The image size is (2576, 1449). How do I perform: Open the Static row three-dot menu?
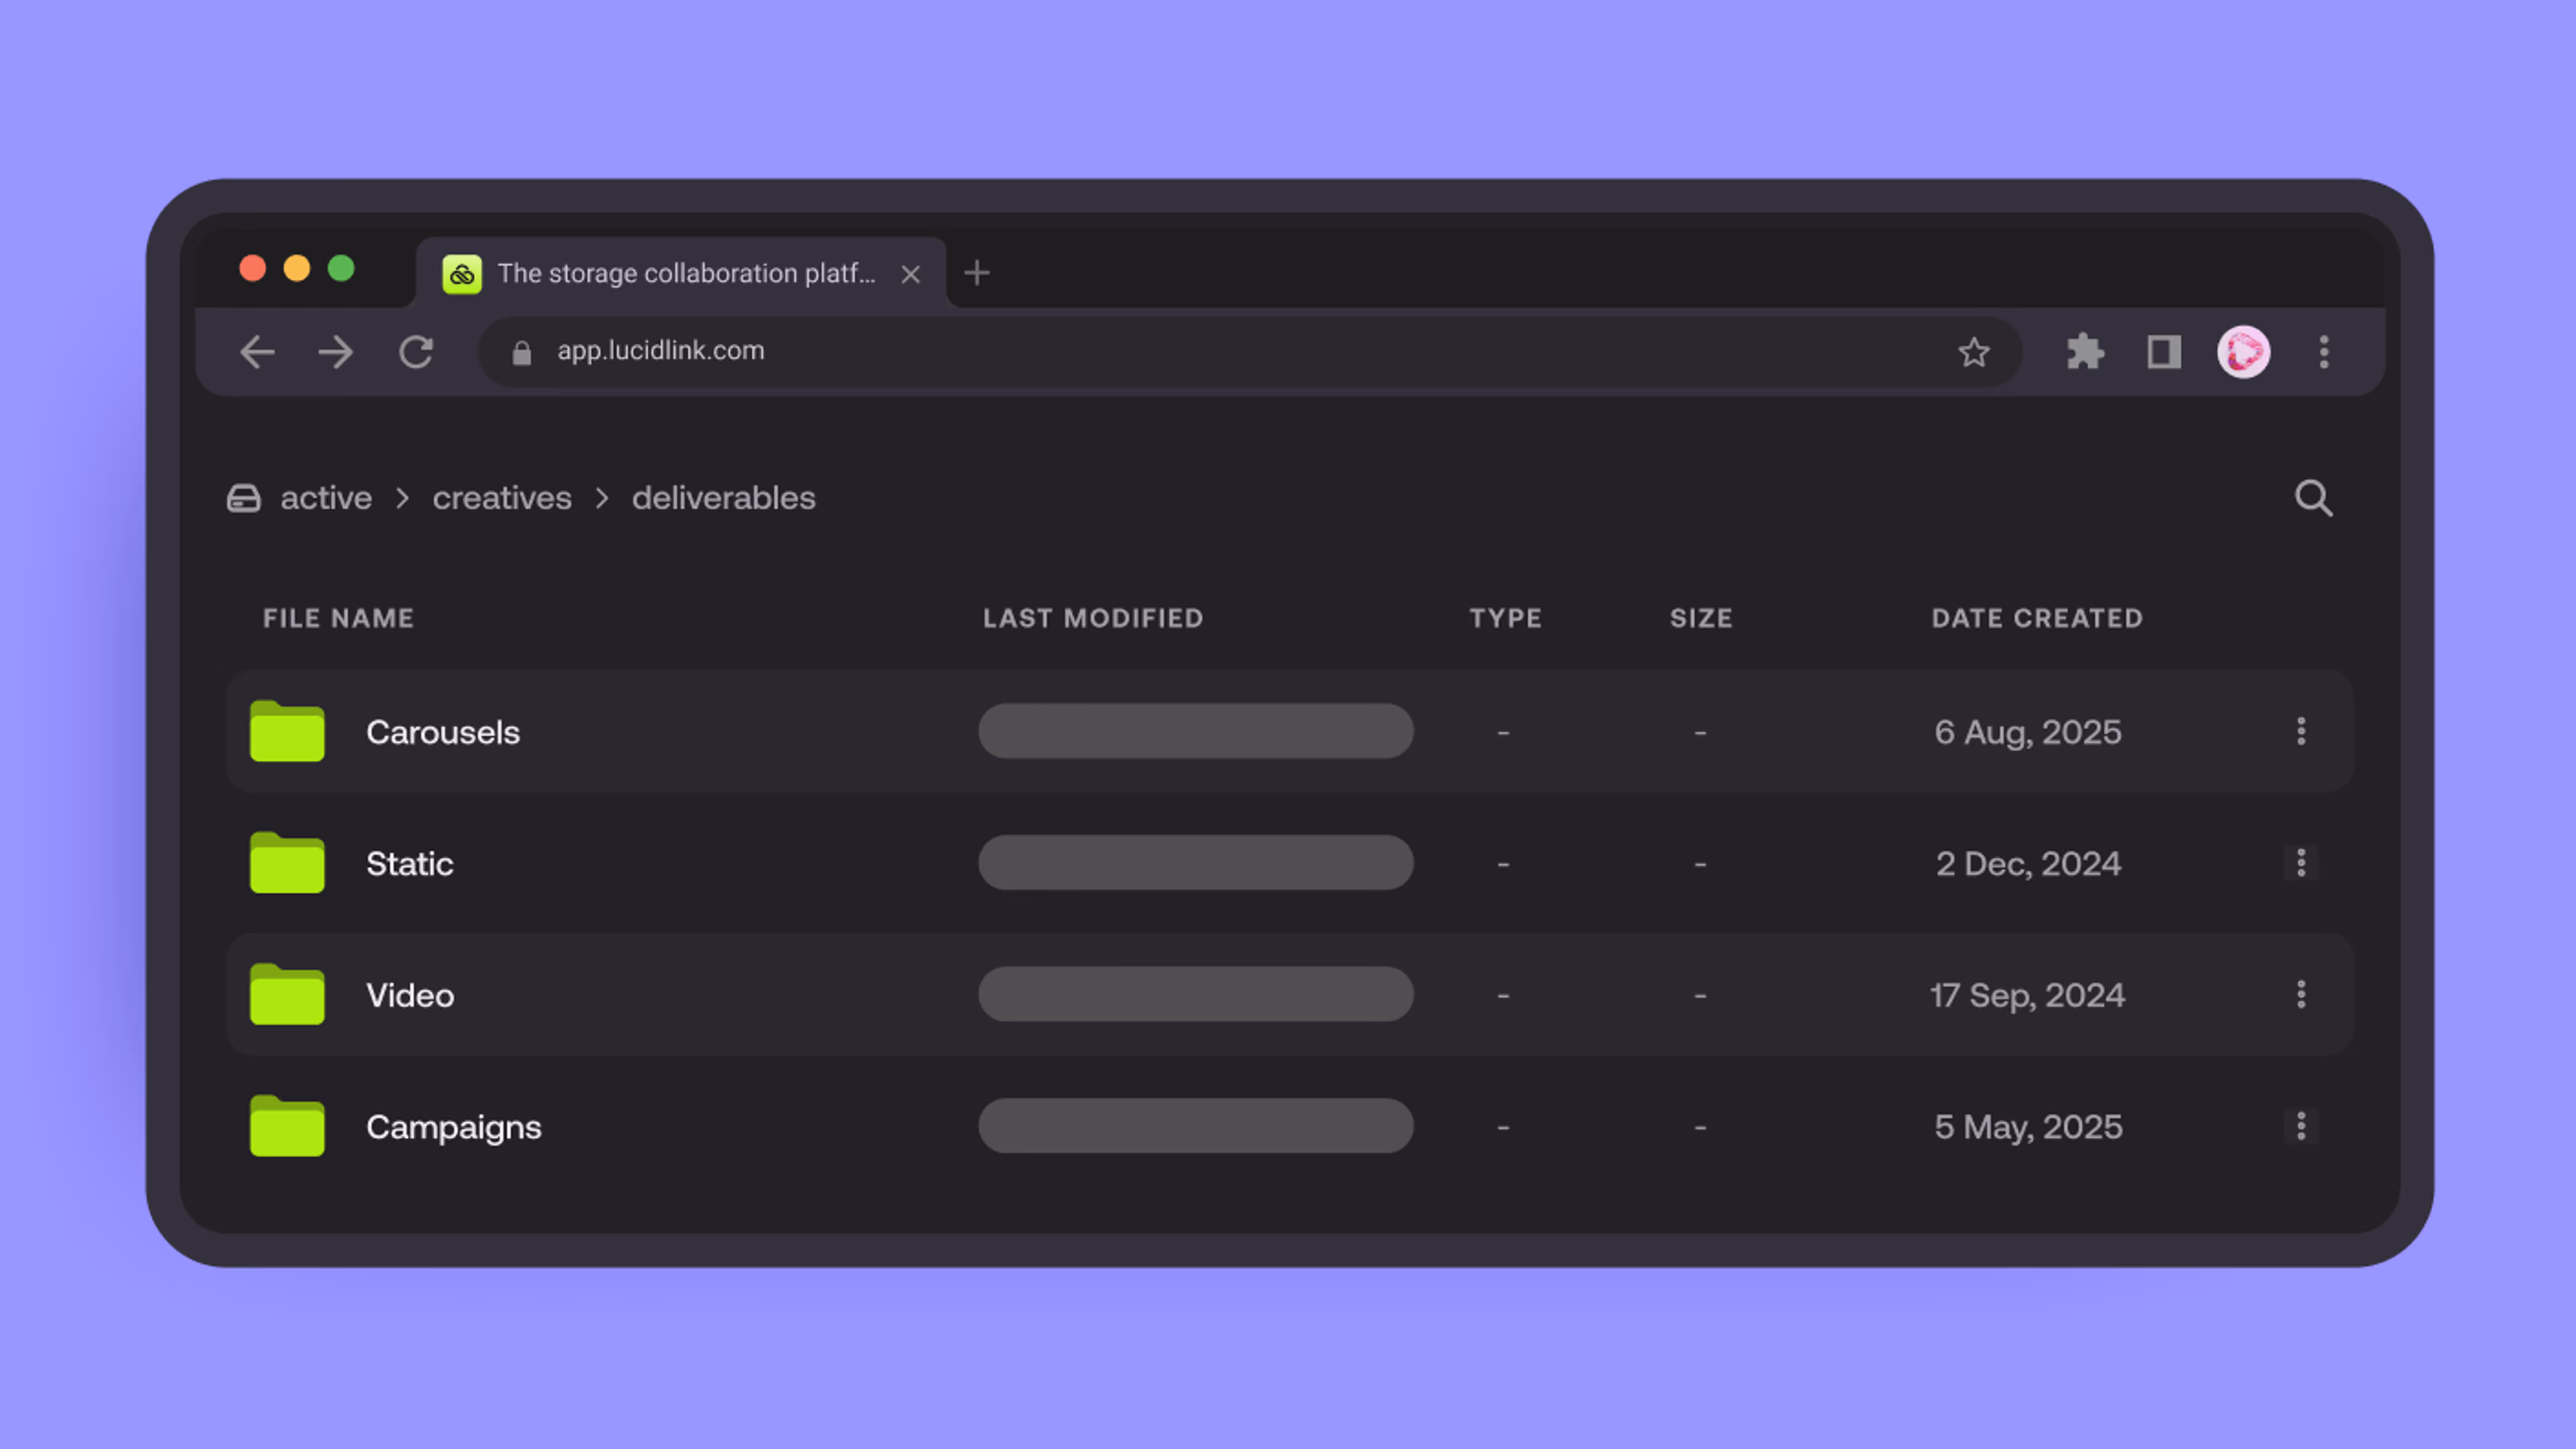click(x=2300, y=863)
